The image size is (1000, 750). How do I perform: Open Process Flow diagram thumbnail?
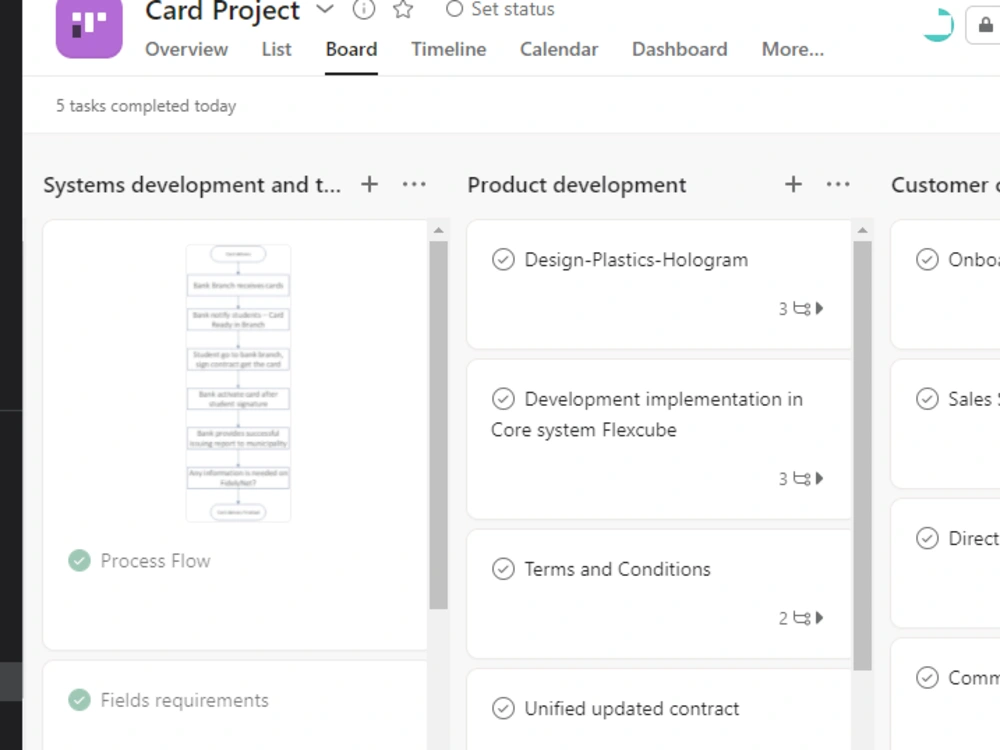(238, 383)
